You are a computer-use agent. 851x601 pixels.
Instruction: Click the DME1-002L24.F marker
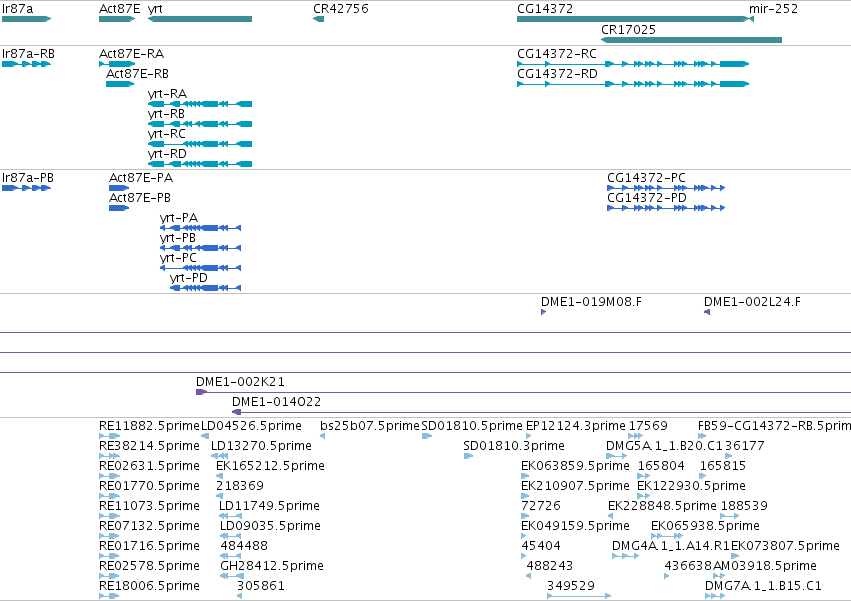(x=707, y=312)
